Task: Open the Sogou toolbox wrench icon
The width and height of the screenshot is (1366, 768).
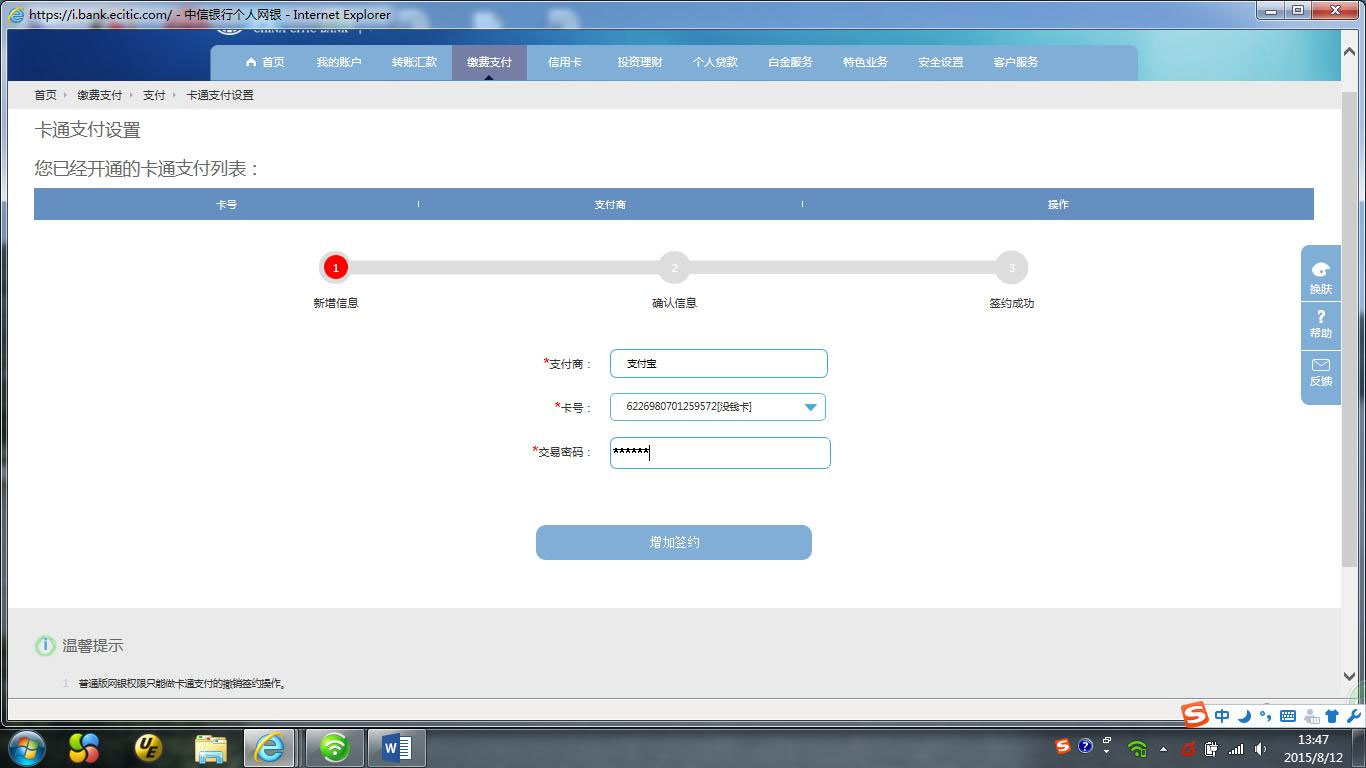Action: click(x=1354, y=716)
